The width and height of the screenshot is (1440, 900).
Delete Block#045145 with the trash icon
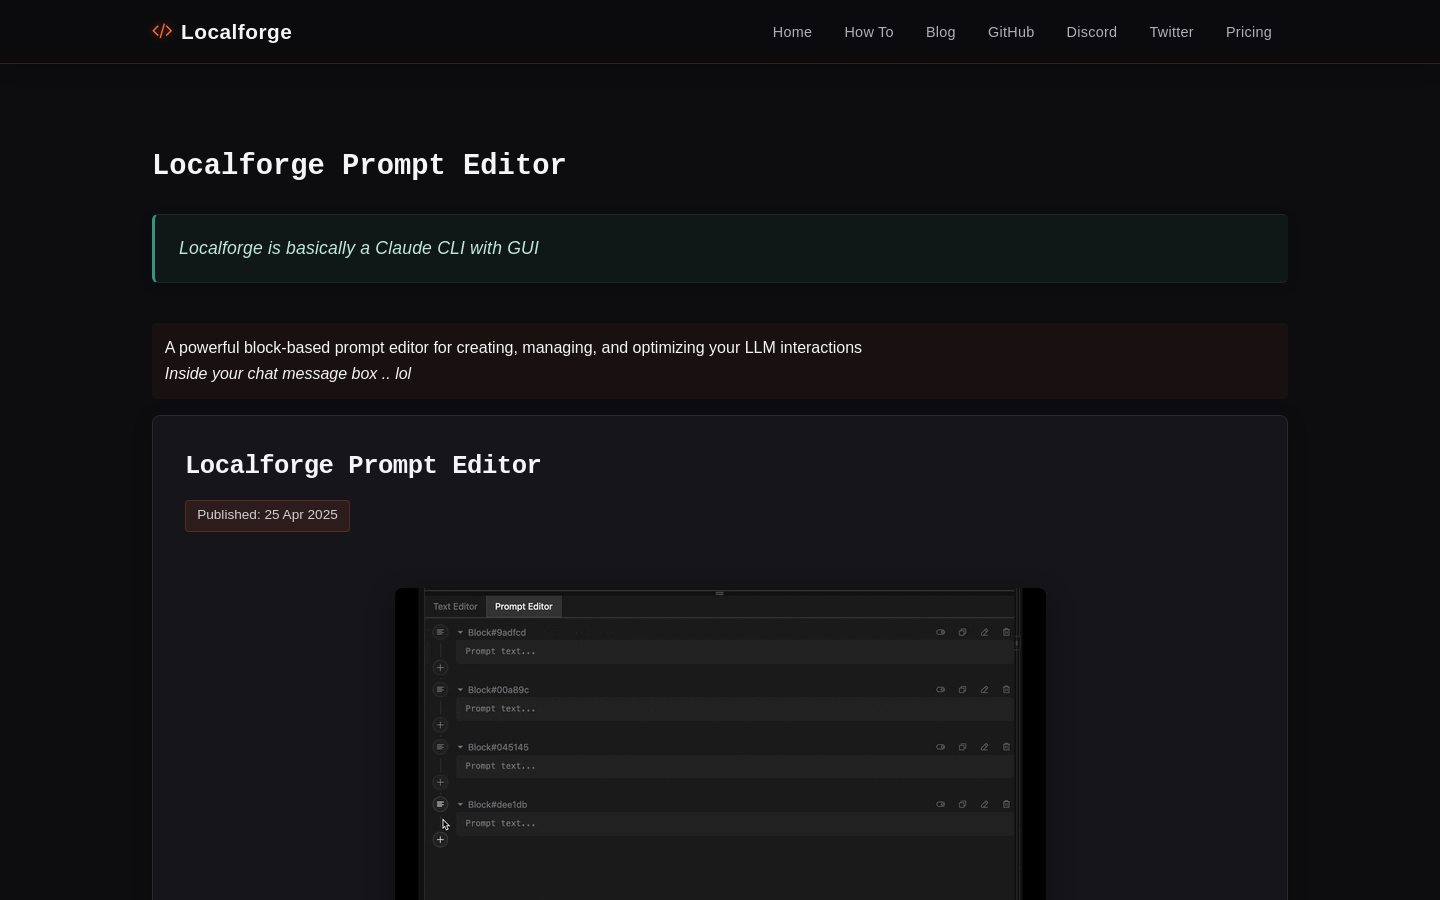[x=1006, y=747]
